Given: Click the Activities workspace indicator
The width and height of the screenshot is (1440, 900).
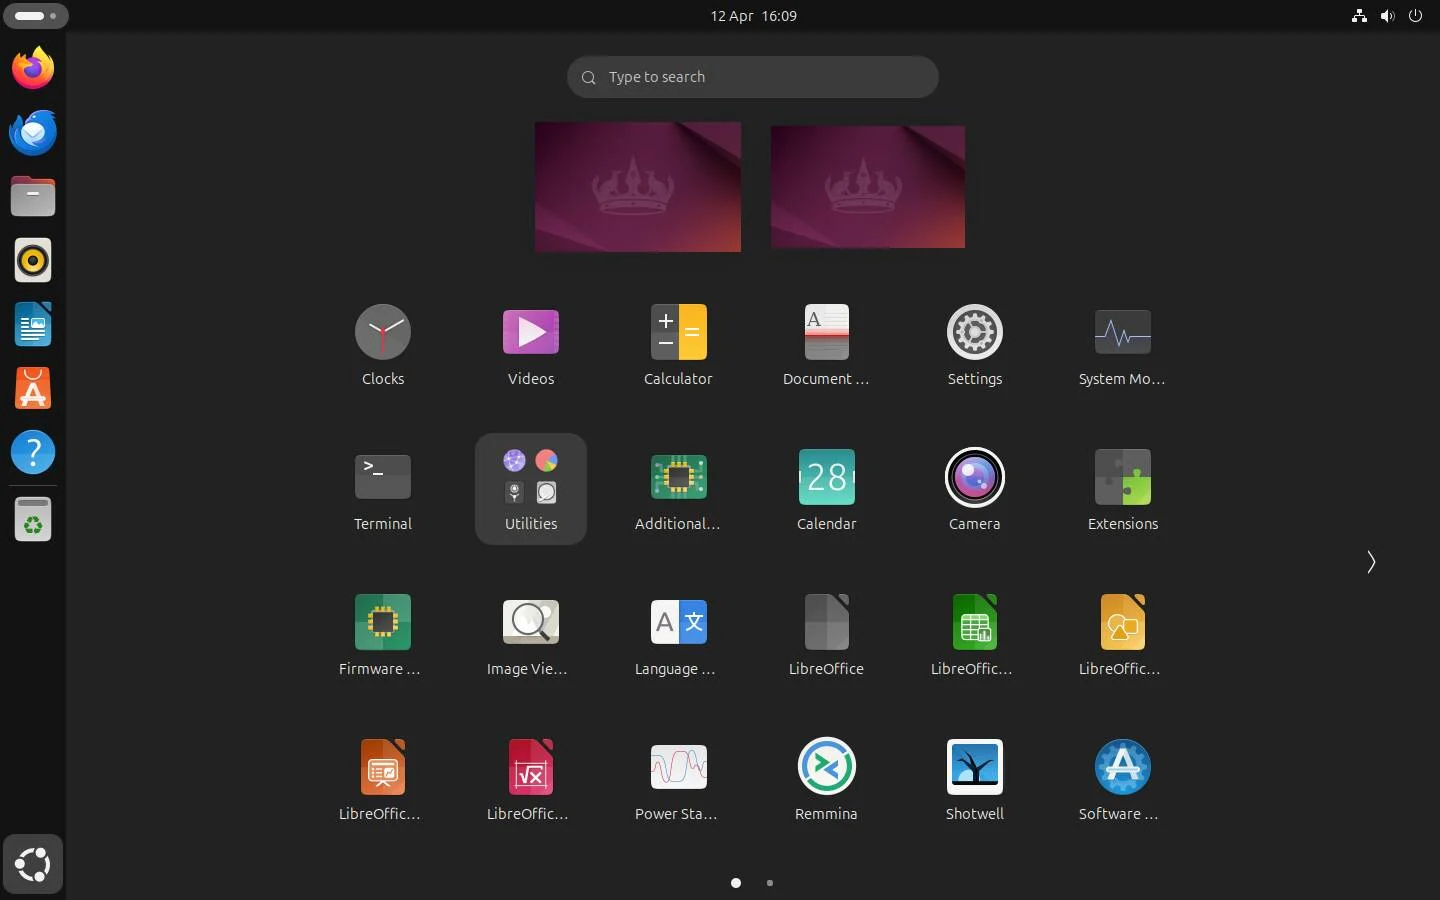Looking at the screenshot, I should 35,16.
